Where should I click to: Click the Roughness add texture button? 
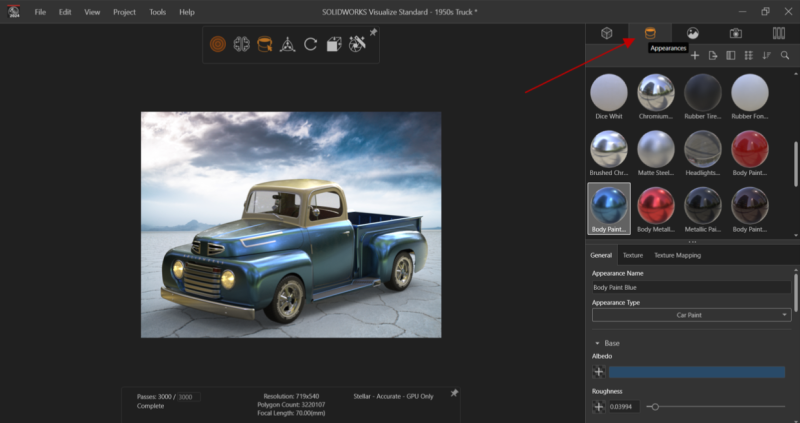599,406
